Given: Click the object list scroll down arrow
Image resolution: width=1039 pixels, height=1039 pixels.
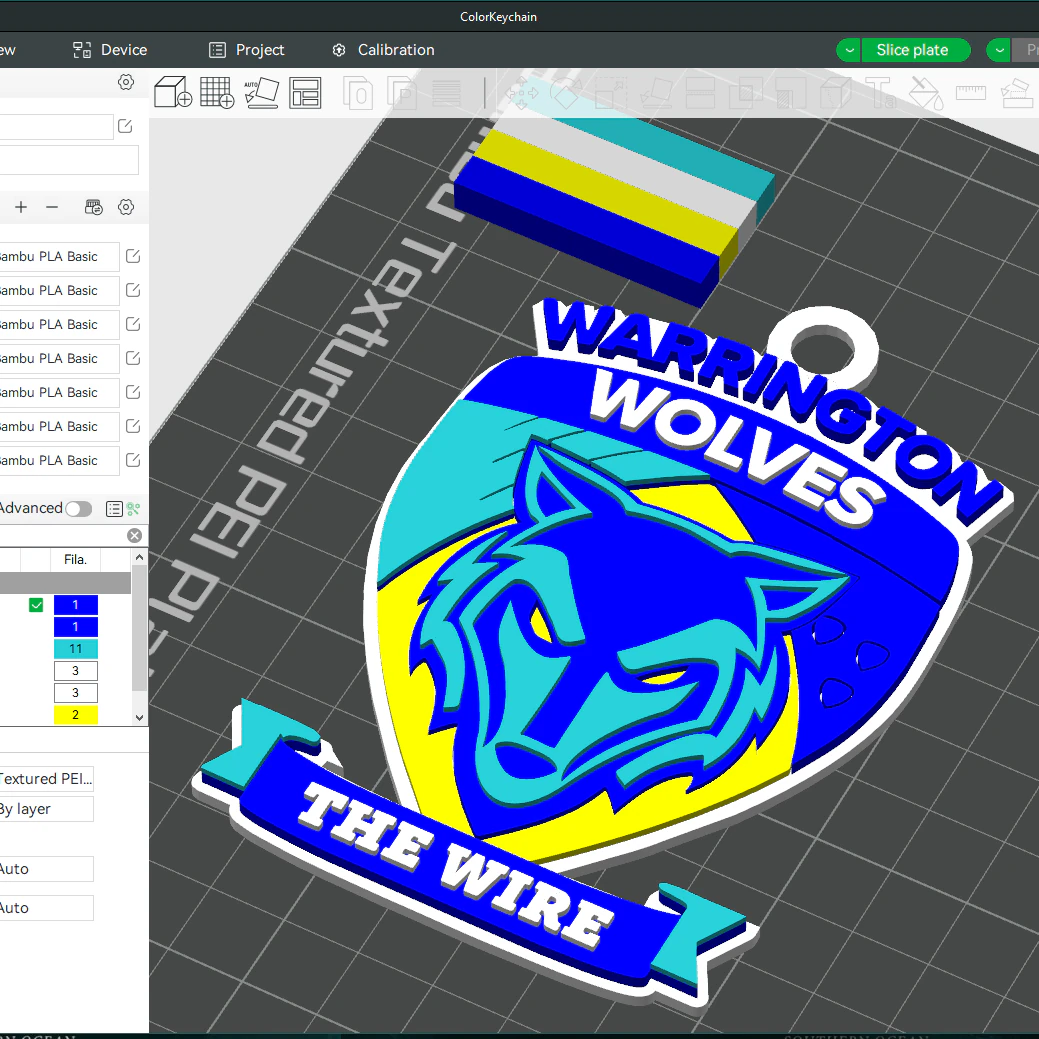Looking at the screenshot, I should click(139, 717).
